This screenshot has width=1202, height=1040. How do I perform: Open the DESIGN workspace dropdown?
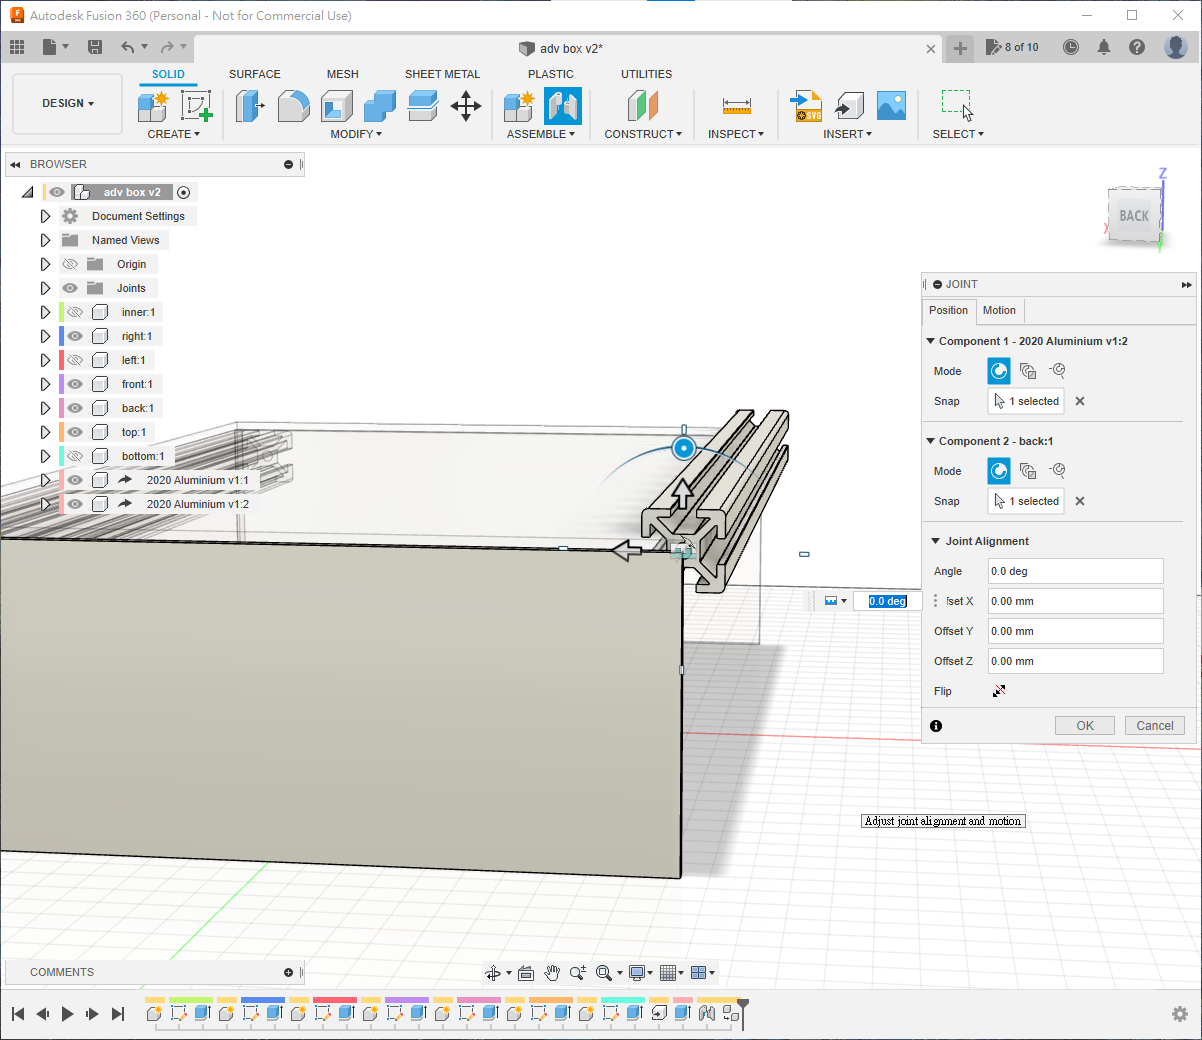67,103
